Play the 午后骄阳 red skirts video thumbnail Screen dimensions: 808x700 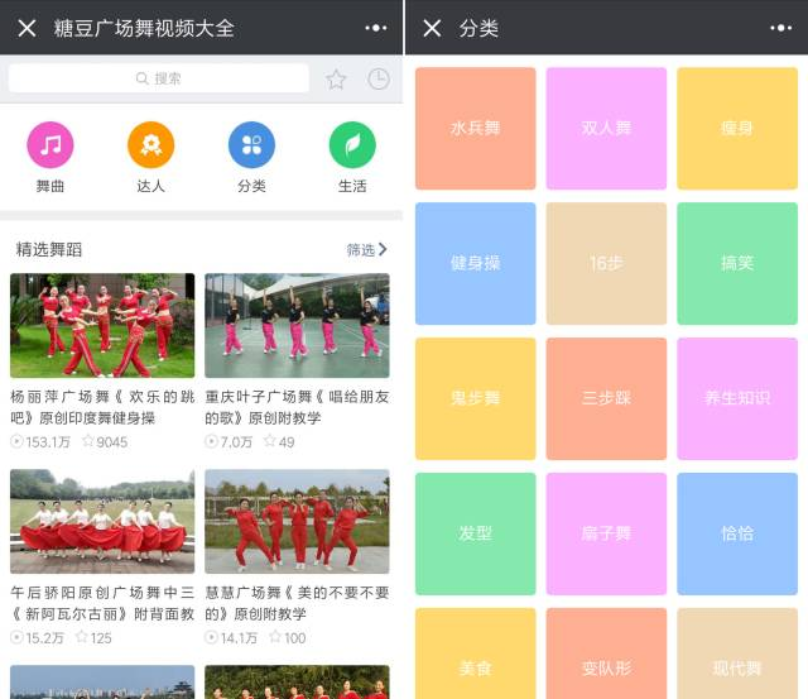pyautogui.click(x=103, y=521)
